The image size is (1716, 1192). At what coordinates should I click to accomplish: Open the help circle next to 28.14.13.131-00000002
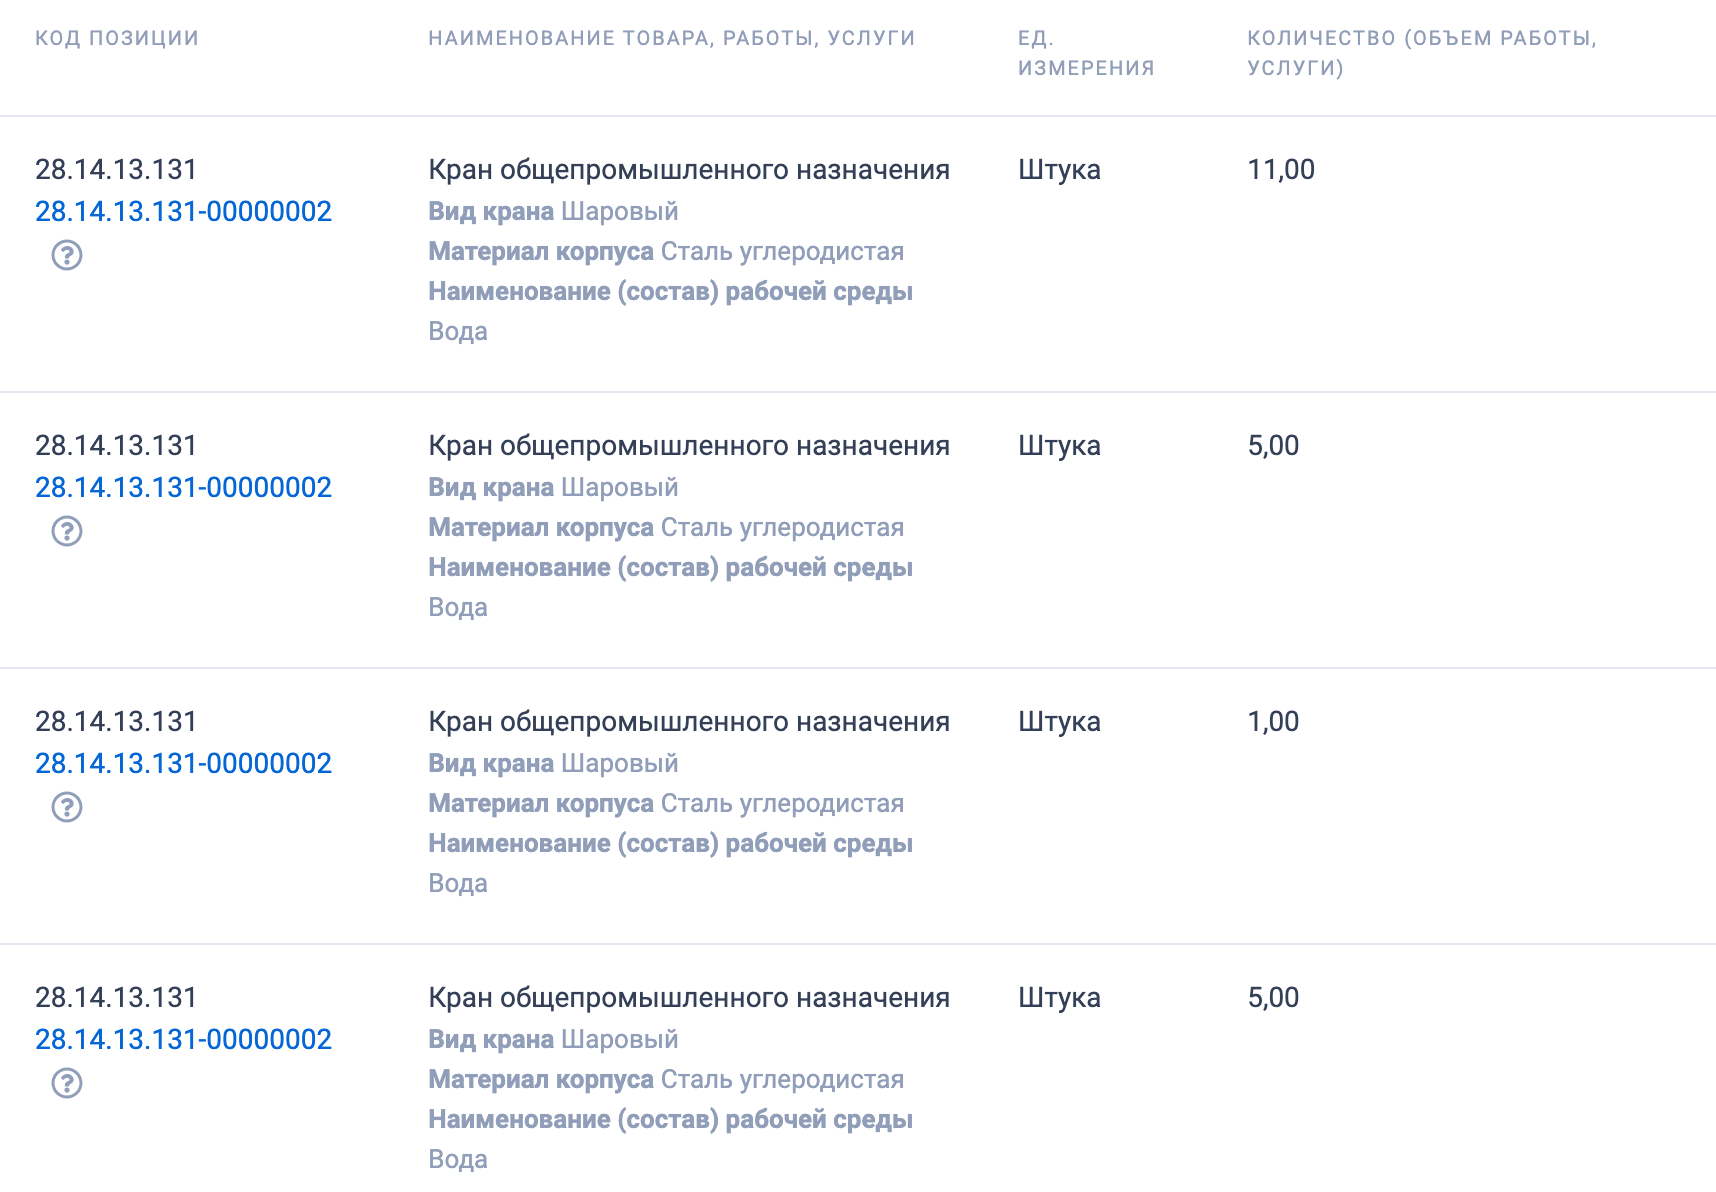point(67,257)
